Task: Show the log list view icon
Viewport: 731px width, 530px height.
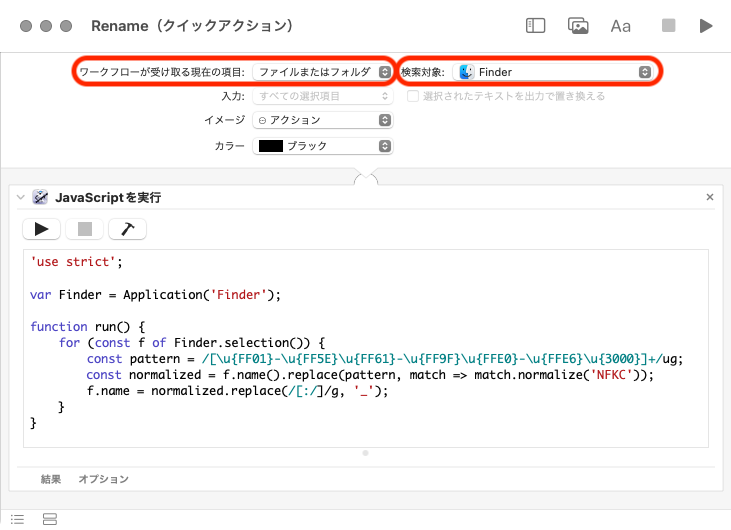Action: [17, 519]
